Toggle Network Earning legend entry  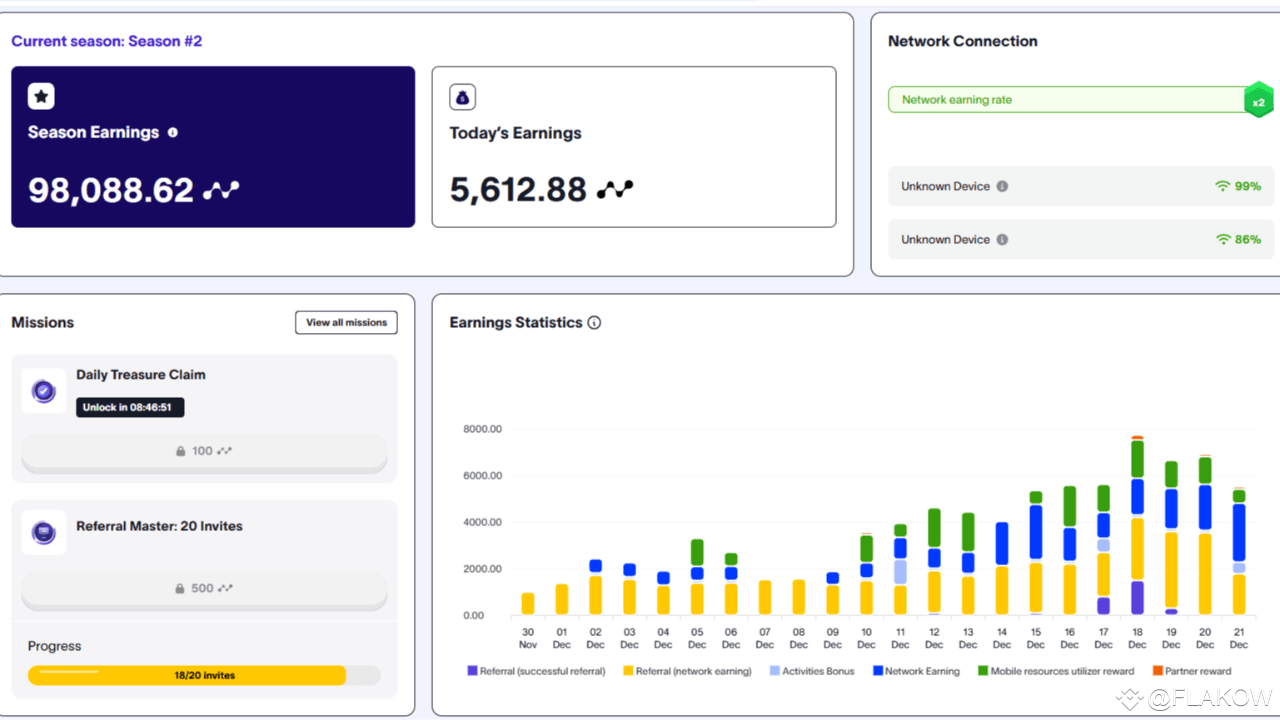916,671
